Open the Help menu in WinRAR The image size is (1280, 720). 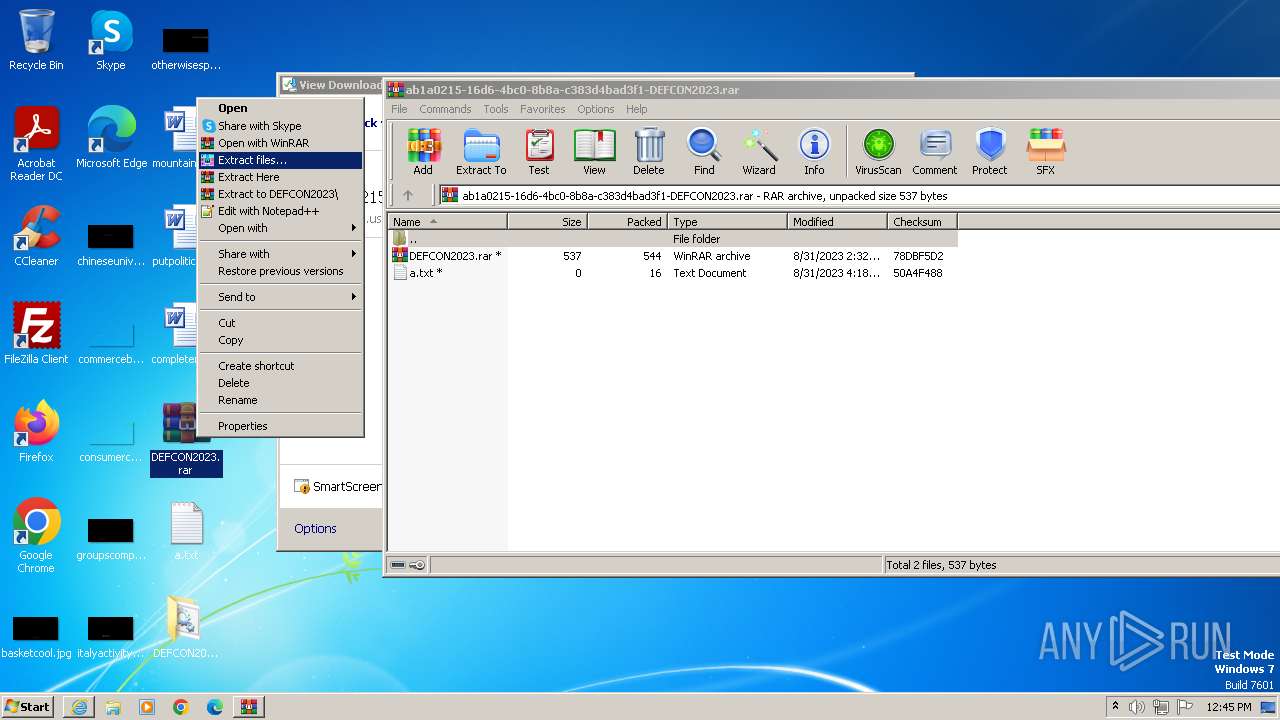point(636,109)
